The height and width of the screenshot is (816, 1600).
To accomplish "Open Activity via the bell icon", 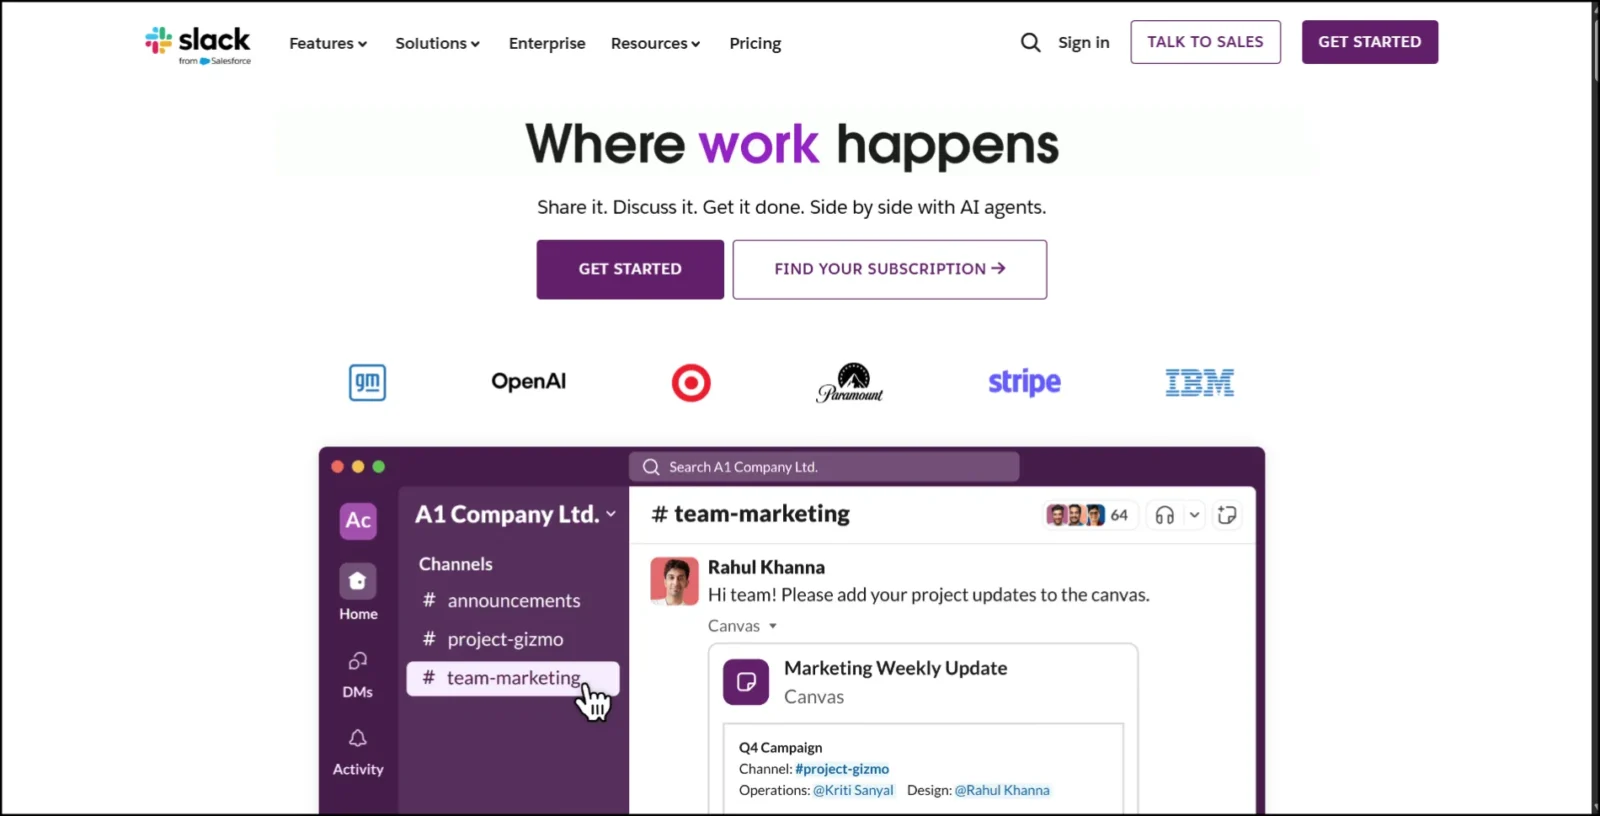I will point(357,738).
